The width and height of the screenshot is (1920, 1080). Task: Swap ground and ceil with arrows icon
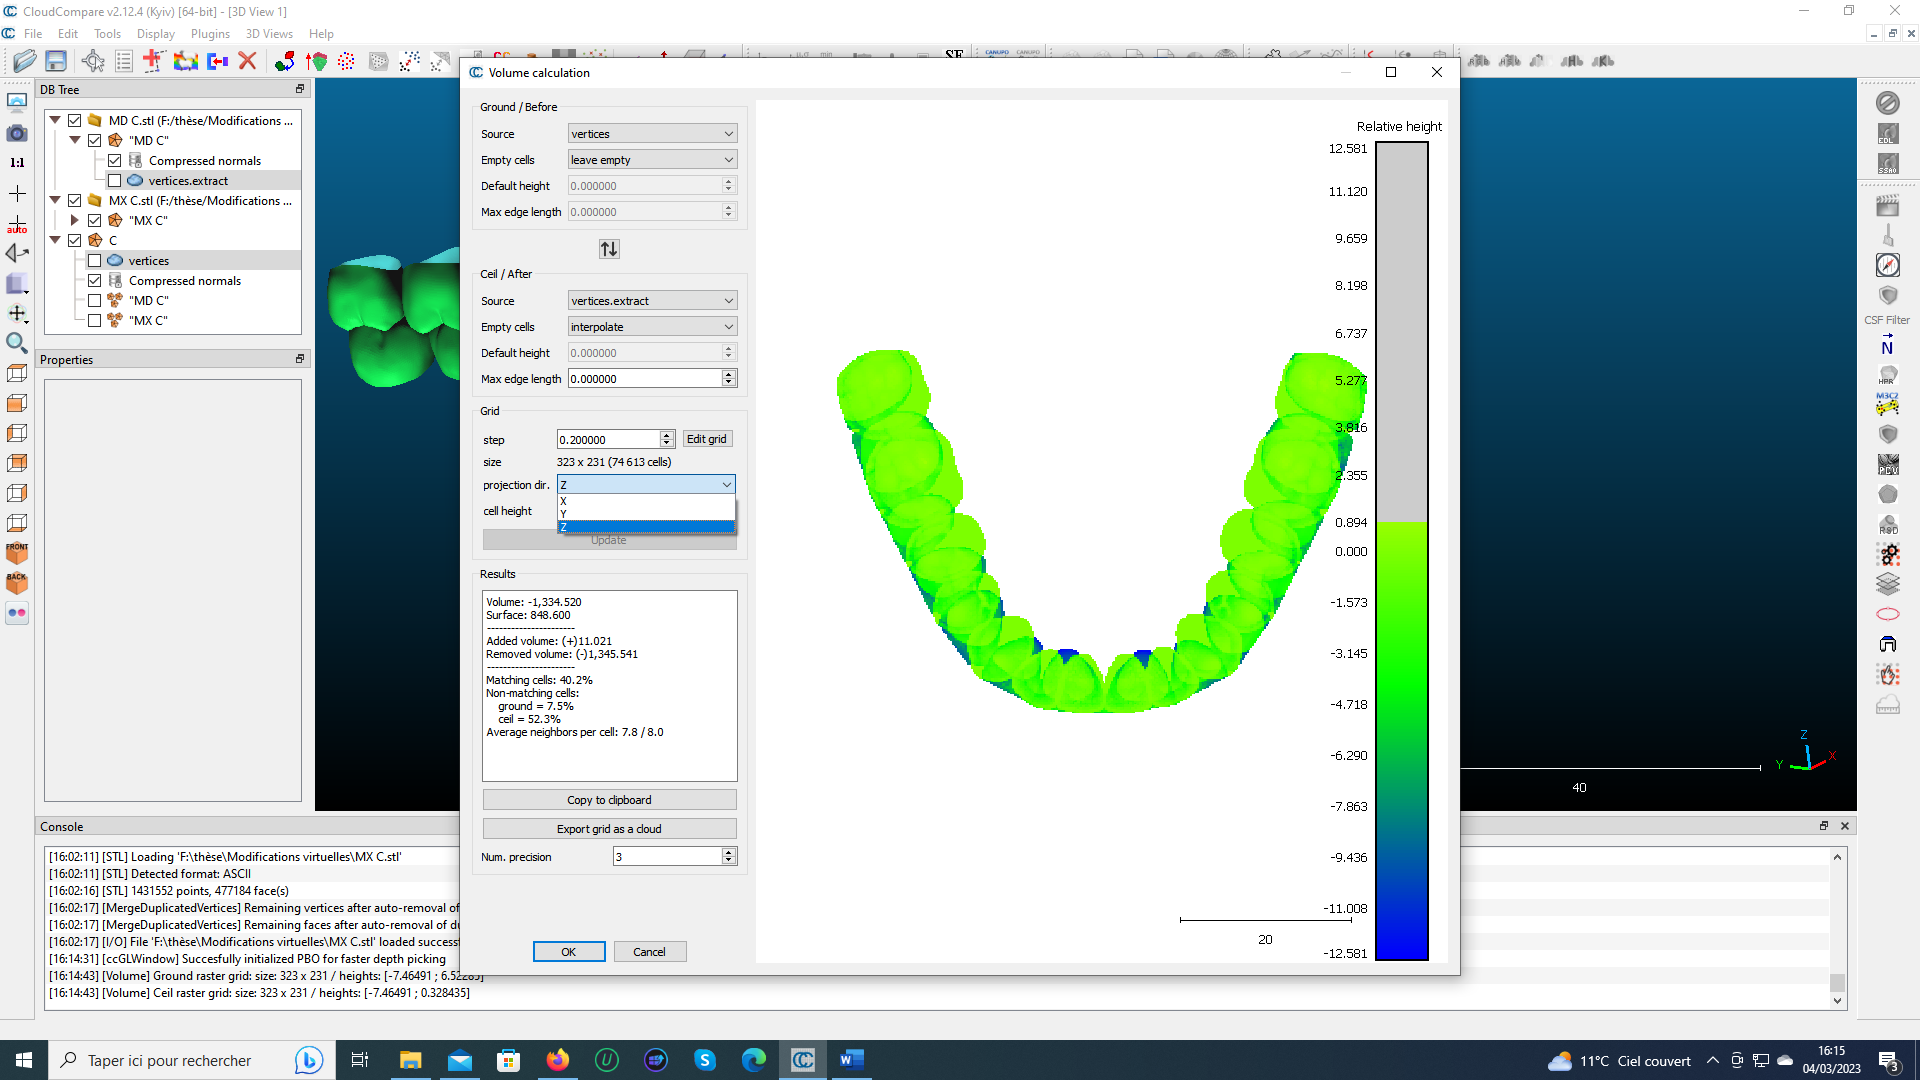click(609, 249)
